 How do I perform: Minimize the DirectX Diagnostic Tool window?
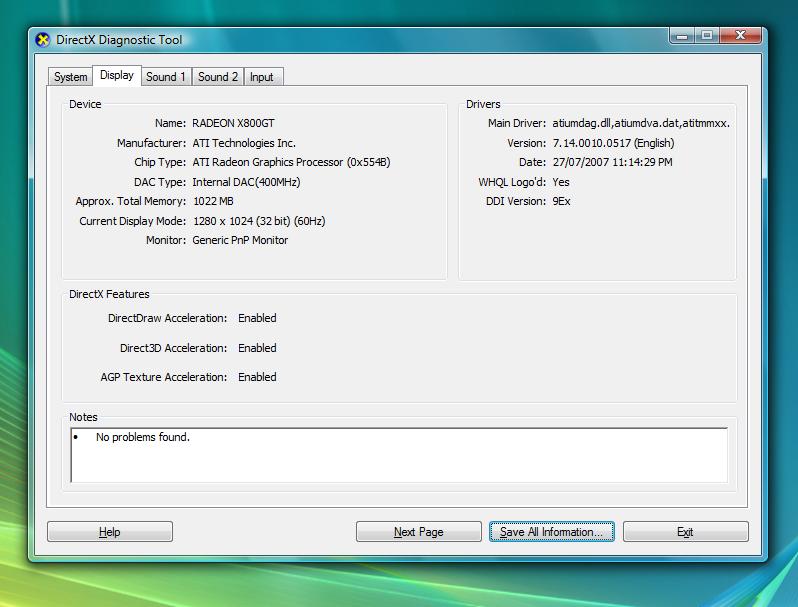point(682,36)
